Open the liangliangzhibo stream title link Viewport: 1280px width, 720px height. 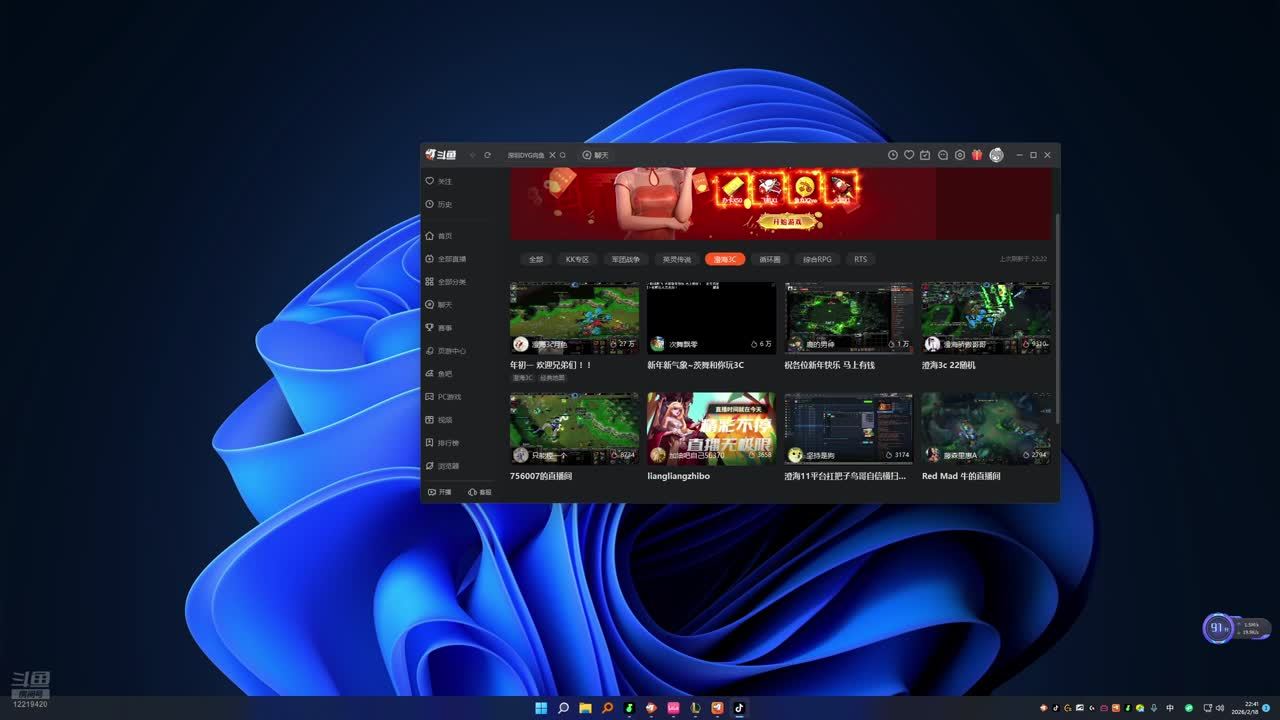(x=678, y=476)
